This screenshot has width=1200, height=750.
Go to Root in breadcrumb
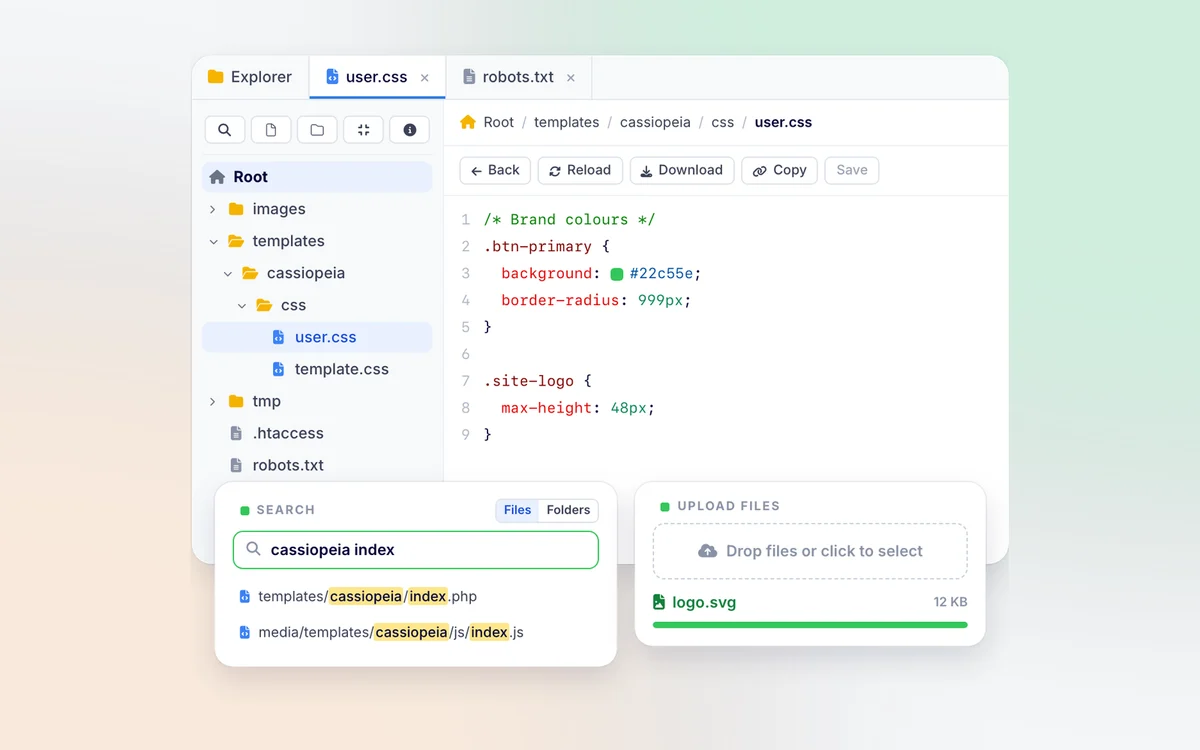(x=498, y=122)
